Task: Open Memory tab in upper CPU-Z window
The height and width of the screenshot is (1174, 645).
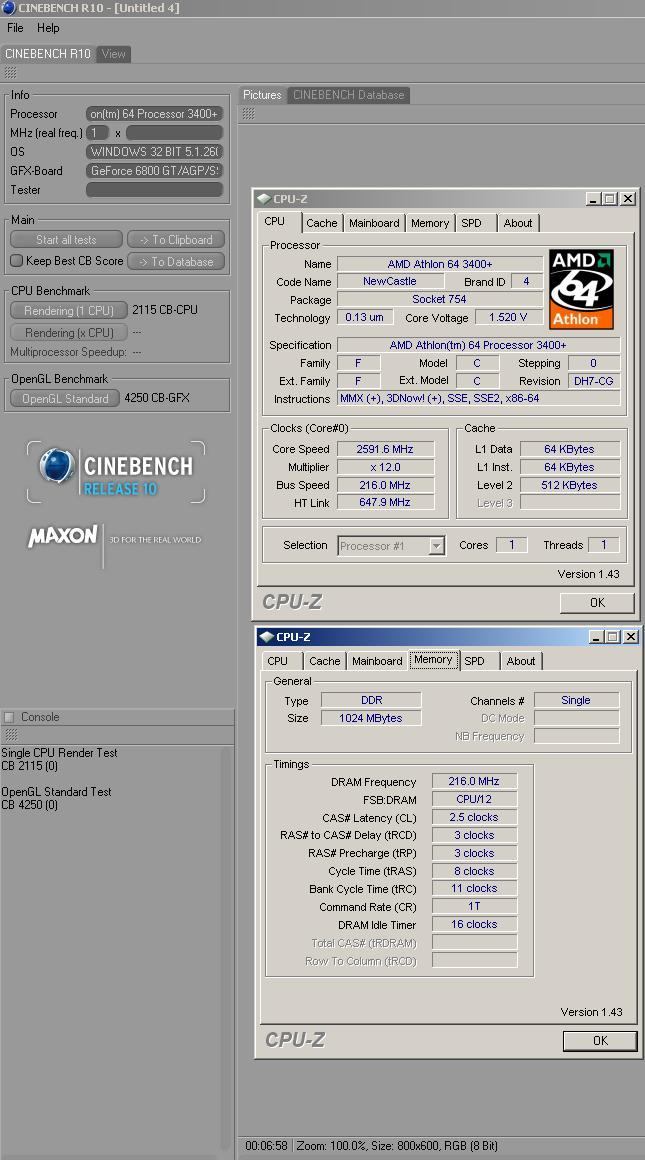Action: (430, 223)
